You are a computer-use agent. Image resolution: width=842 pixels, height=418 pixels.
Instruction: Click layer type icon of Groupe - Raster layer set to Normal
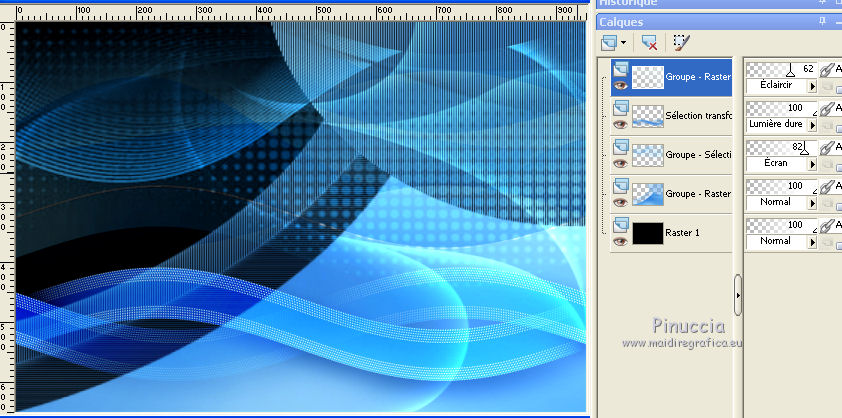[x=621, y=185]
